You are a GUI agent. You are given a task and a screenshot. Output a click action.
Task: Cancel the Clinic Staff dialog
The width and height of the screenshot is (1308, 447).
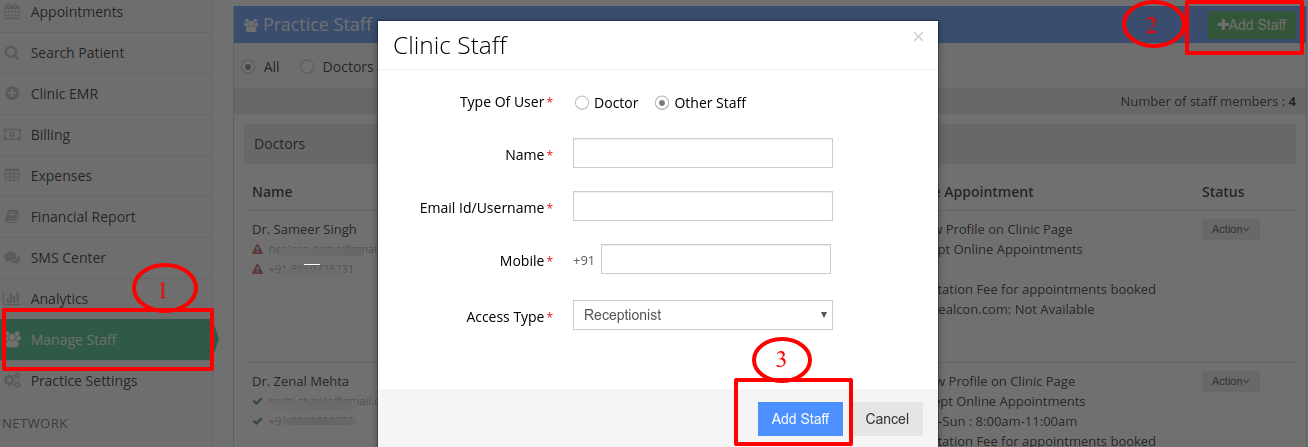(887, 419)
